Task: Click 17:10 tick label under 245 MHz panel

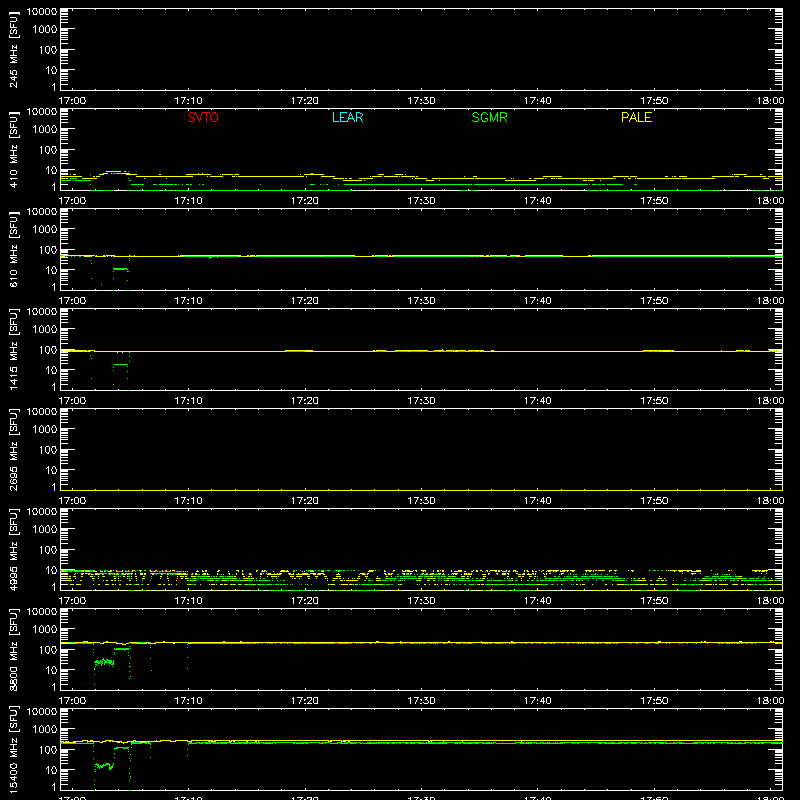Action: [188, 101]
